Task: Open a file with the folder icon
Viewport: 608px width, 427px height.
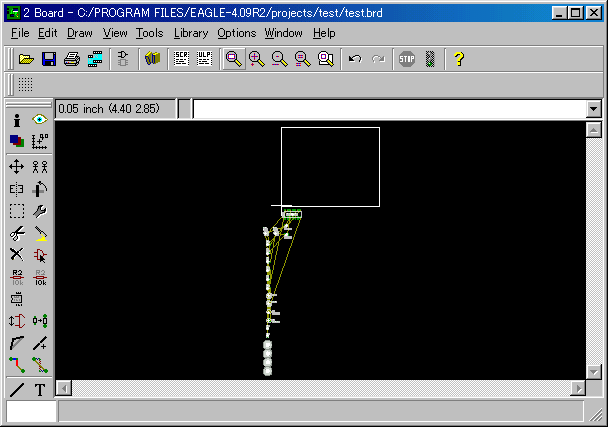Action: point(26,59)
